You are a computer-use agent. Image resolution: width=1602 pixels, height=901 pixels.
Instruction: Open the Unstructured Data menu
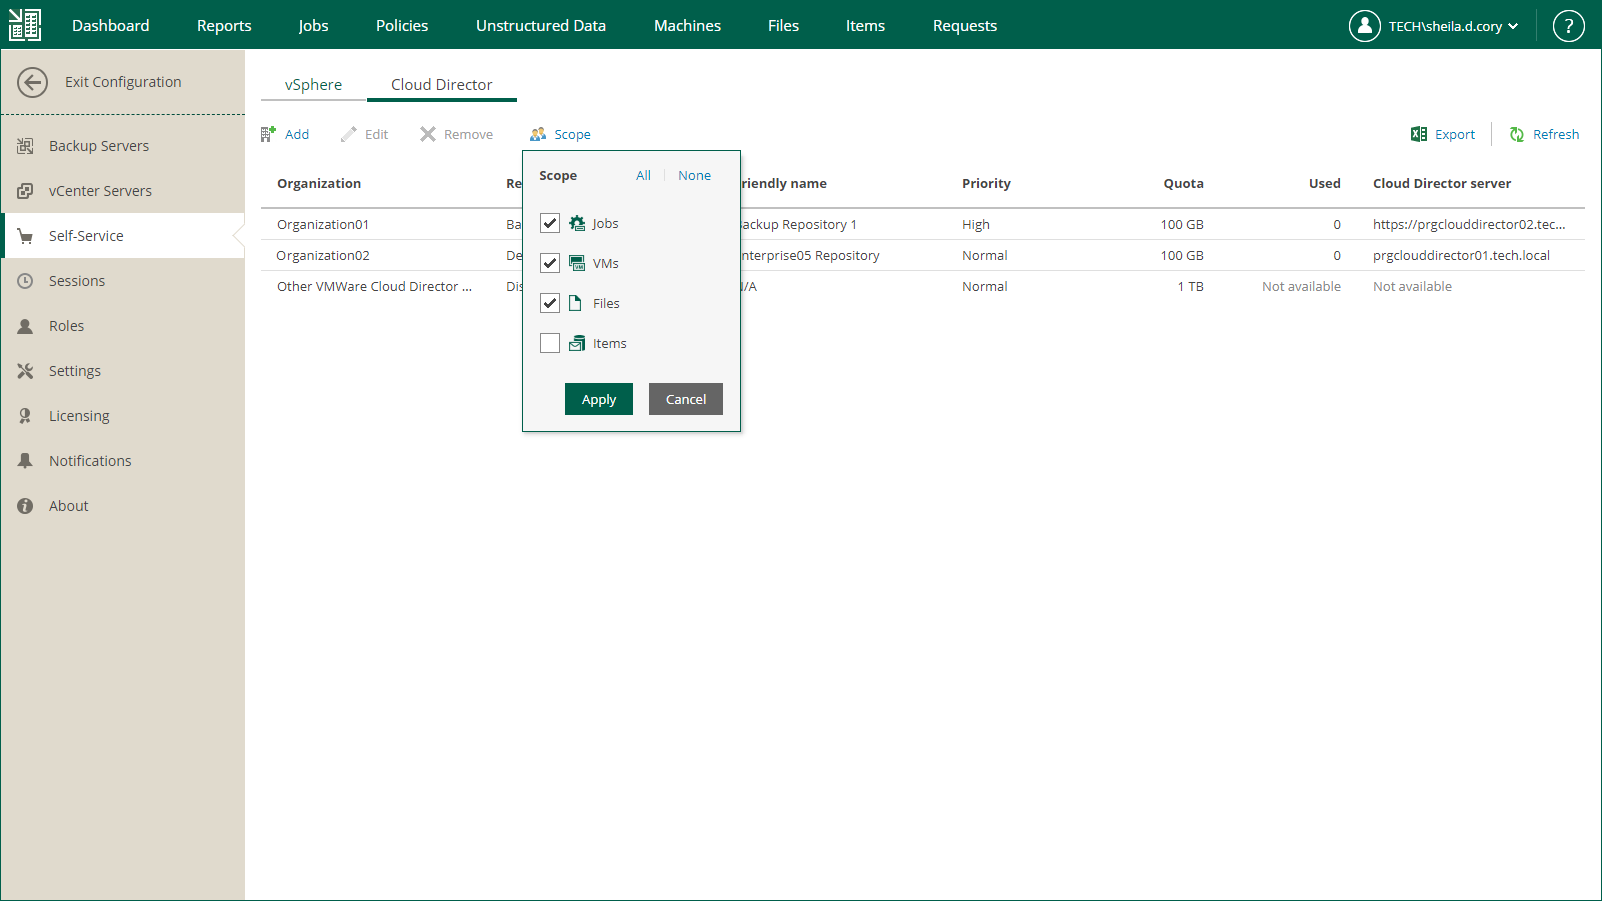coord(540,26)
